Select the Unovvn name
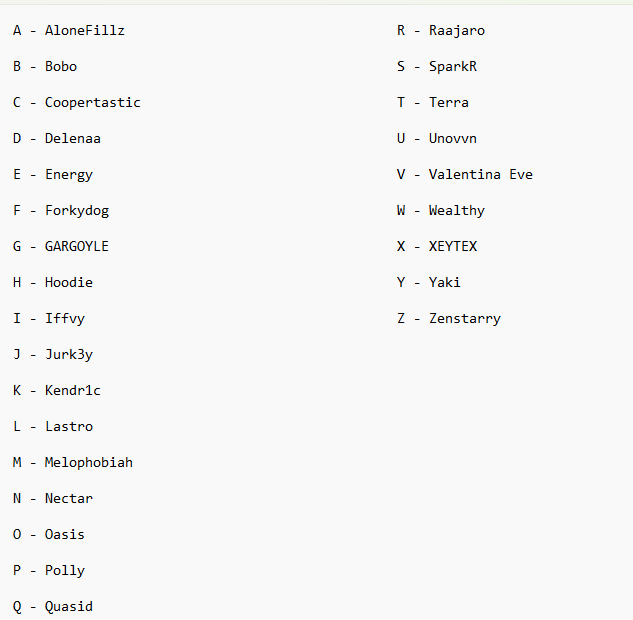Viewport: 633px width, 620px height. click(x=453, y=138)
